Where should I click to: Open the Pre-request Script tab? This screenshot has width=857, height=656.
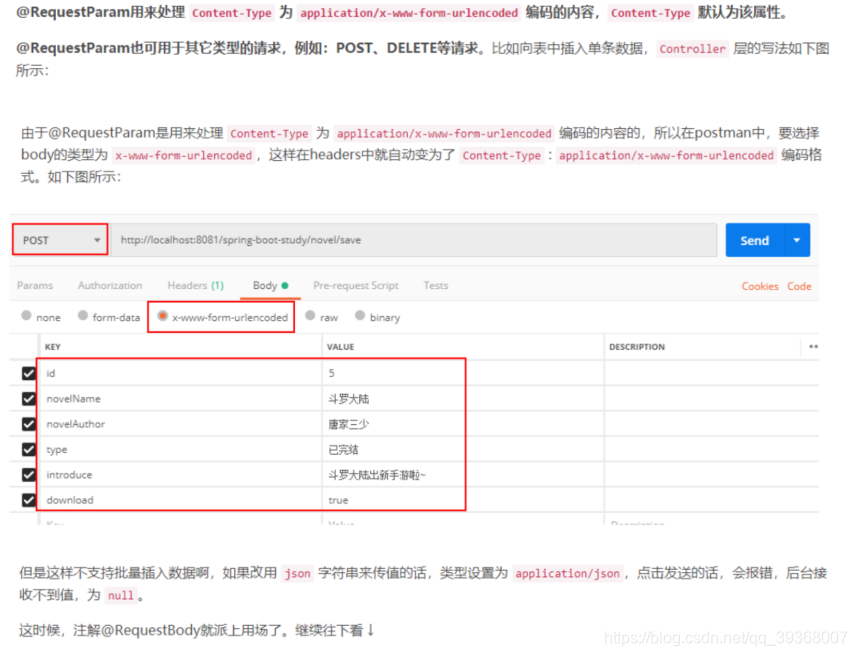coord(355,285)
